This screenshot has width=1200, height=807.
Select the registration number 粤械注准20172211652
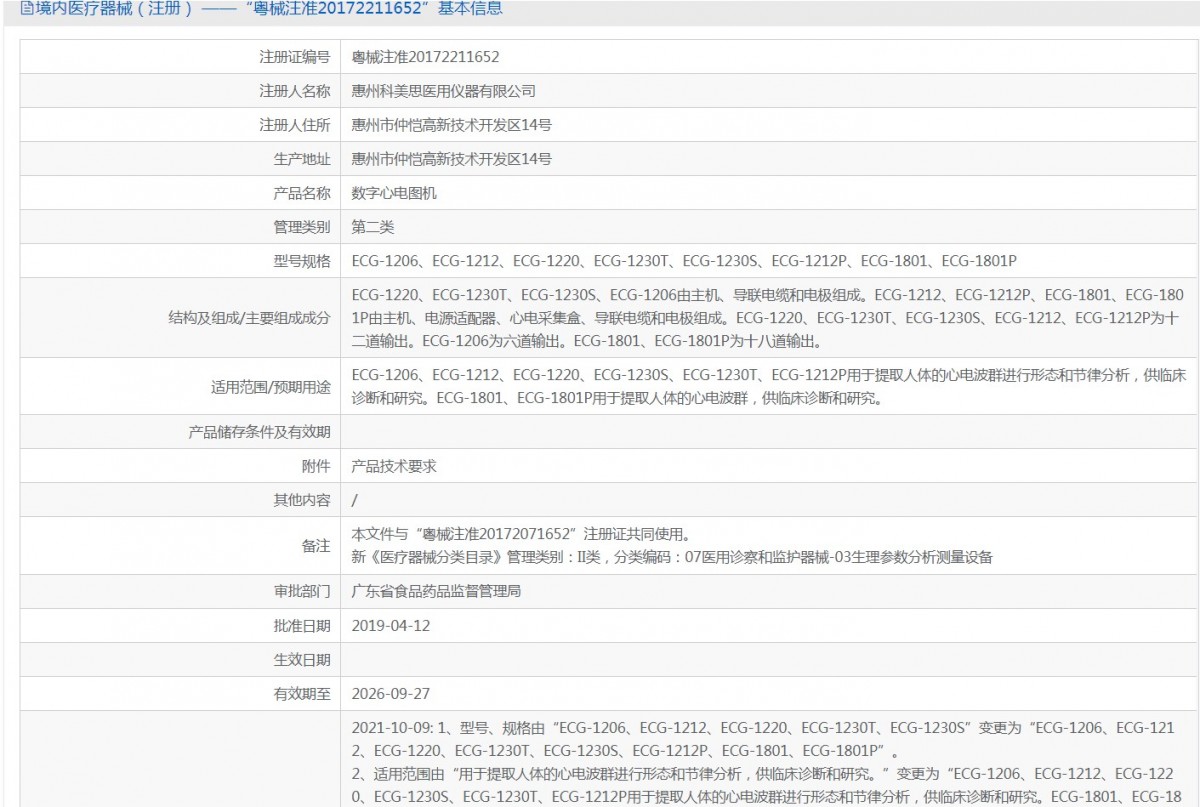[425, 57]
